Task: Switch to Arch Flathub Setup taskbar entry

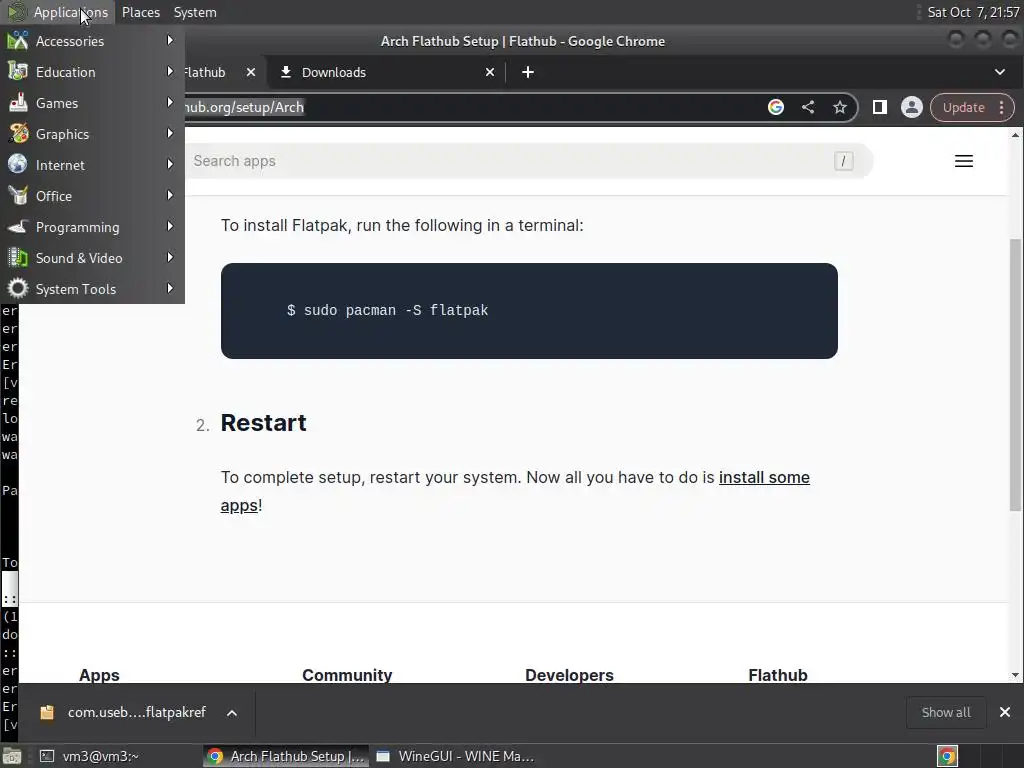Action: [x=285, y=756]
